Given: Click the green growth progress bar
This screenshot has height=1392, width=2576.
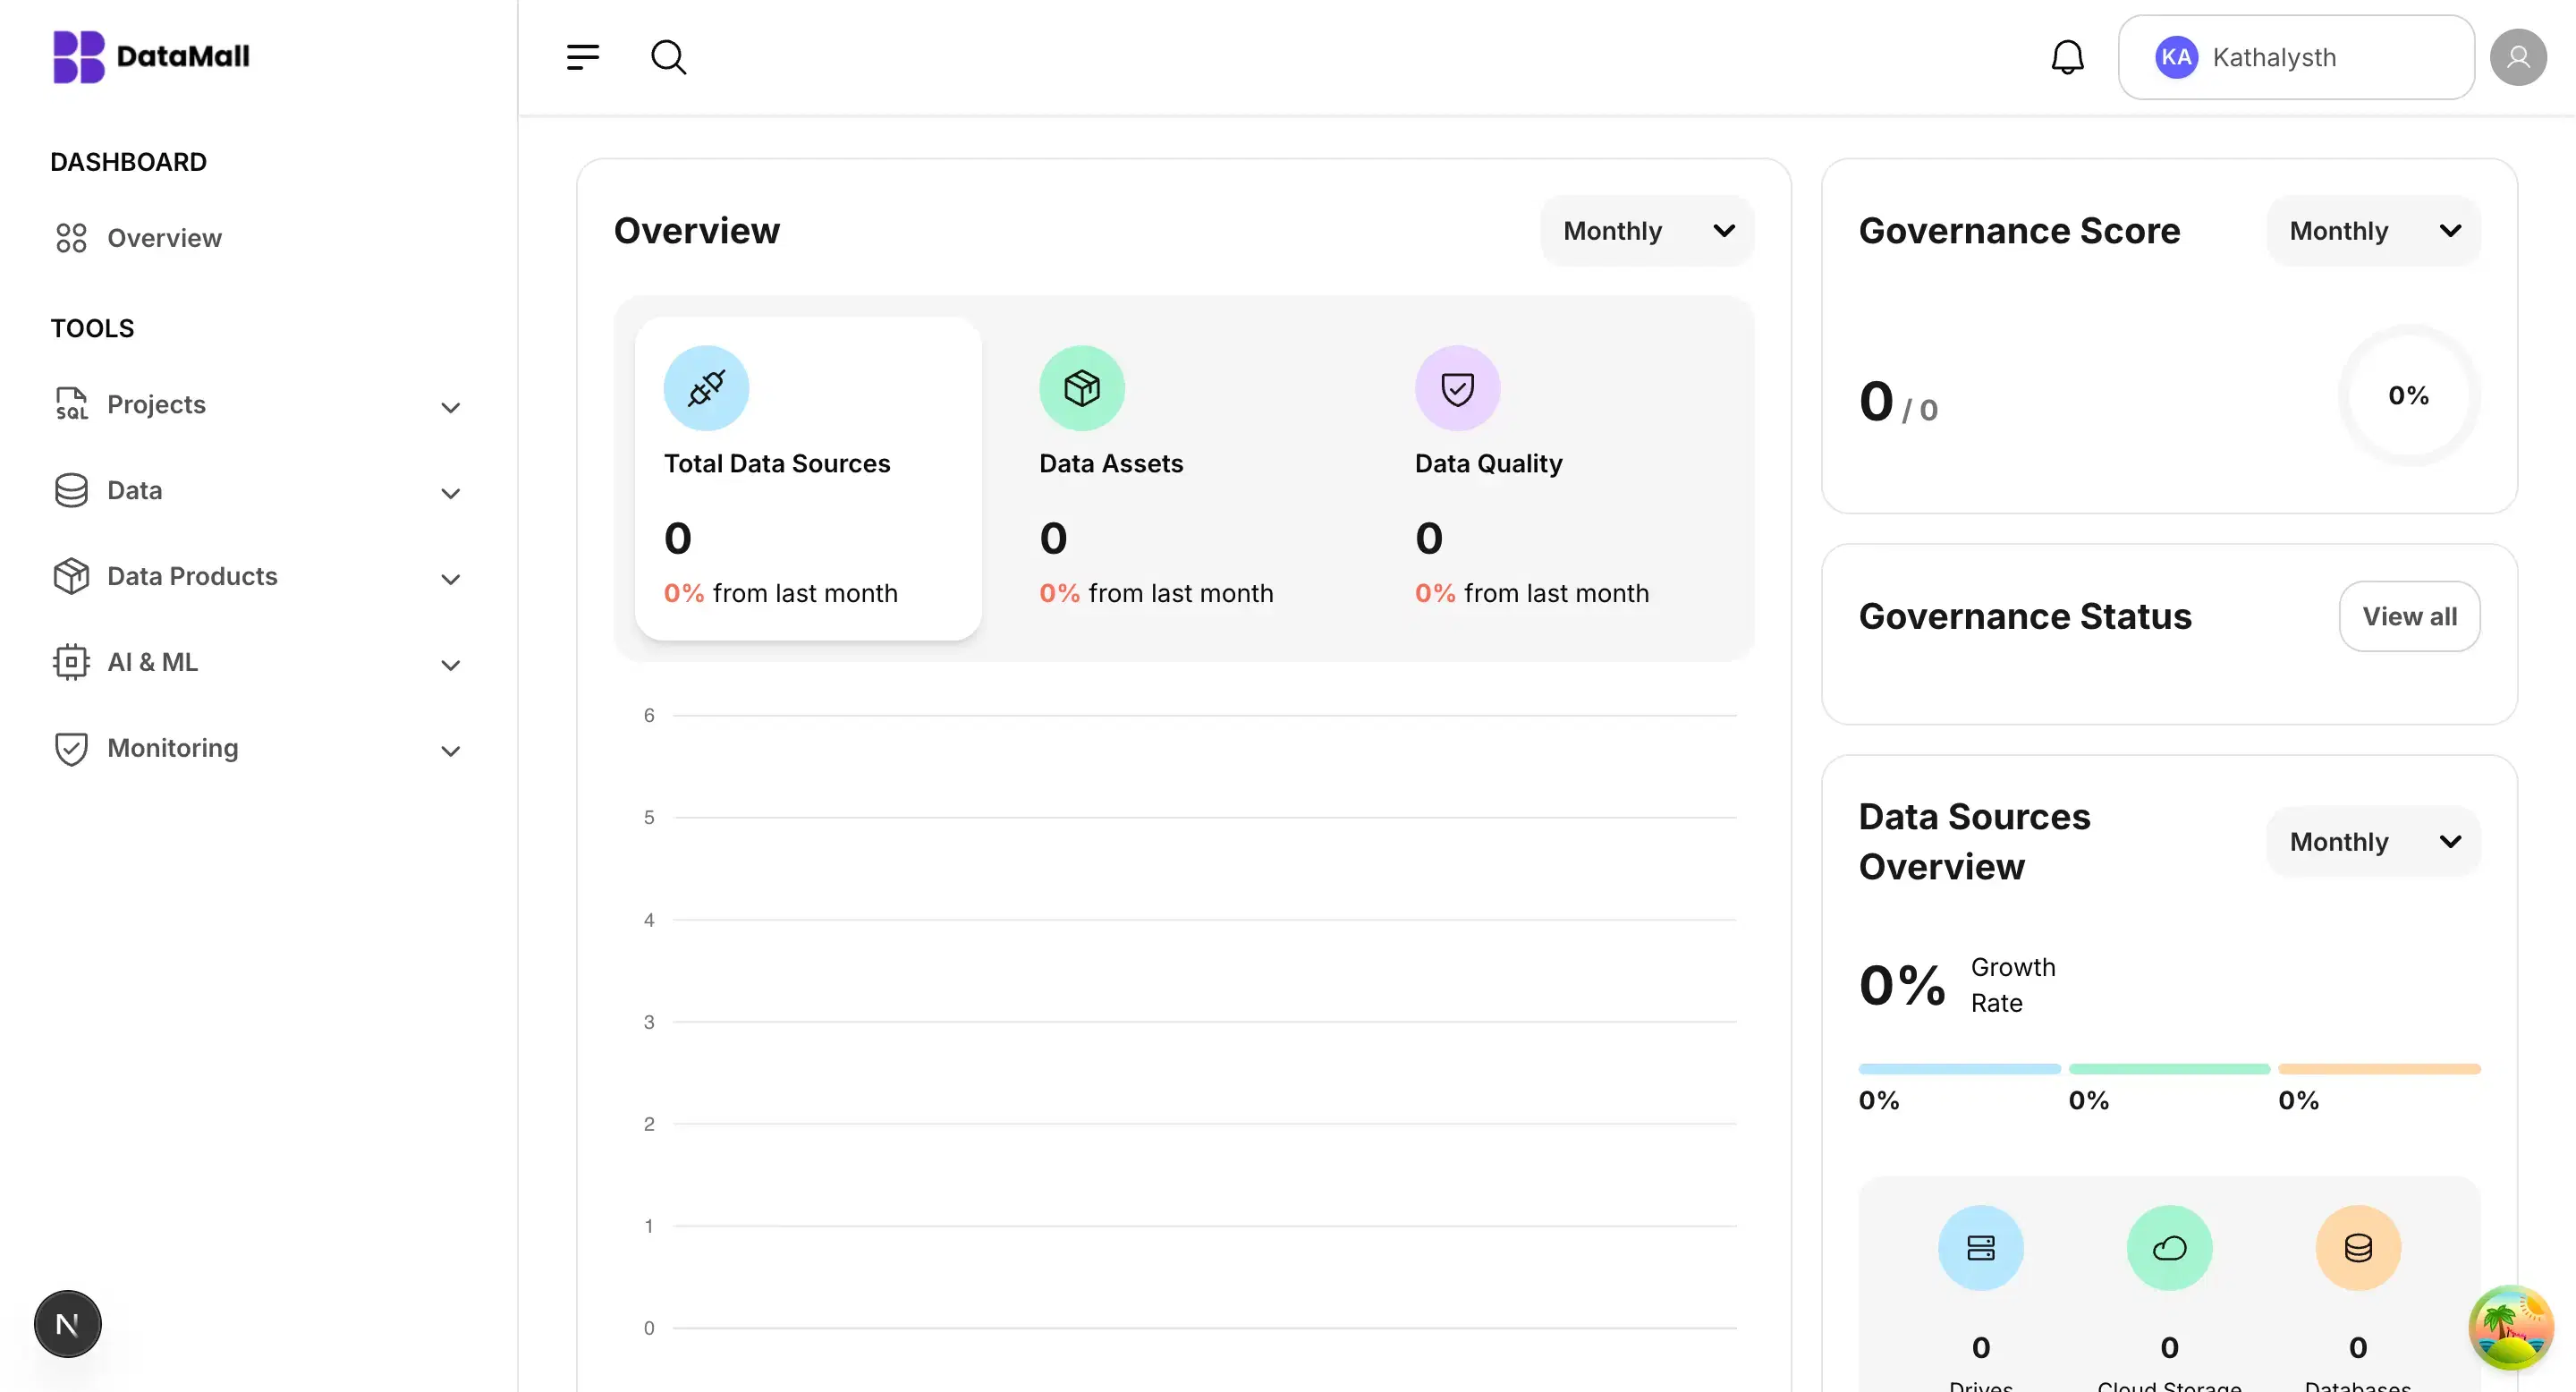Looking at the screenshot, I should coord(2169,1069).
